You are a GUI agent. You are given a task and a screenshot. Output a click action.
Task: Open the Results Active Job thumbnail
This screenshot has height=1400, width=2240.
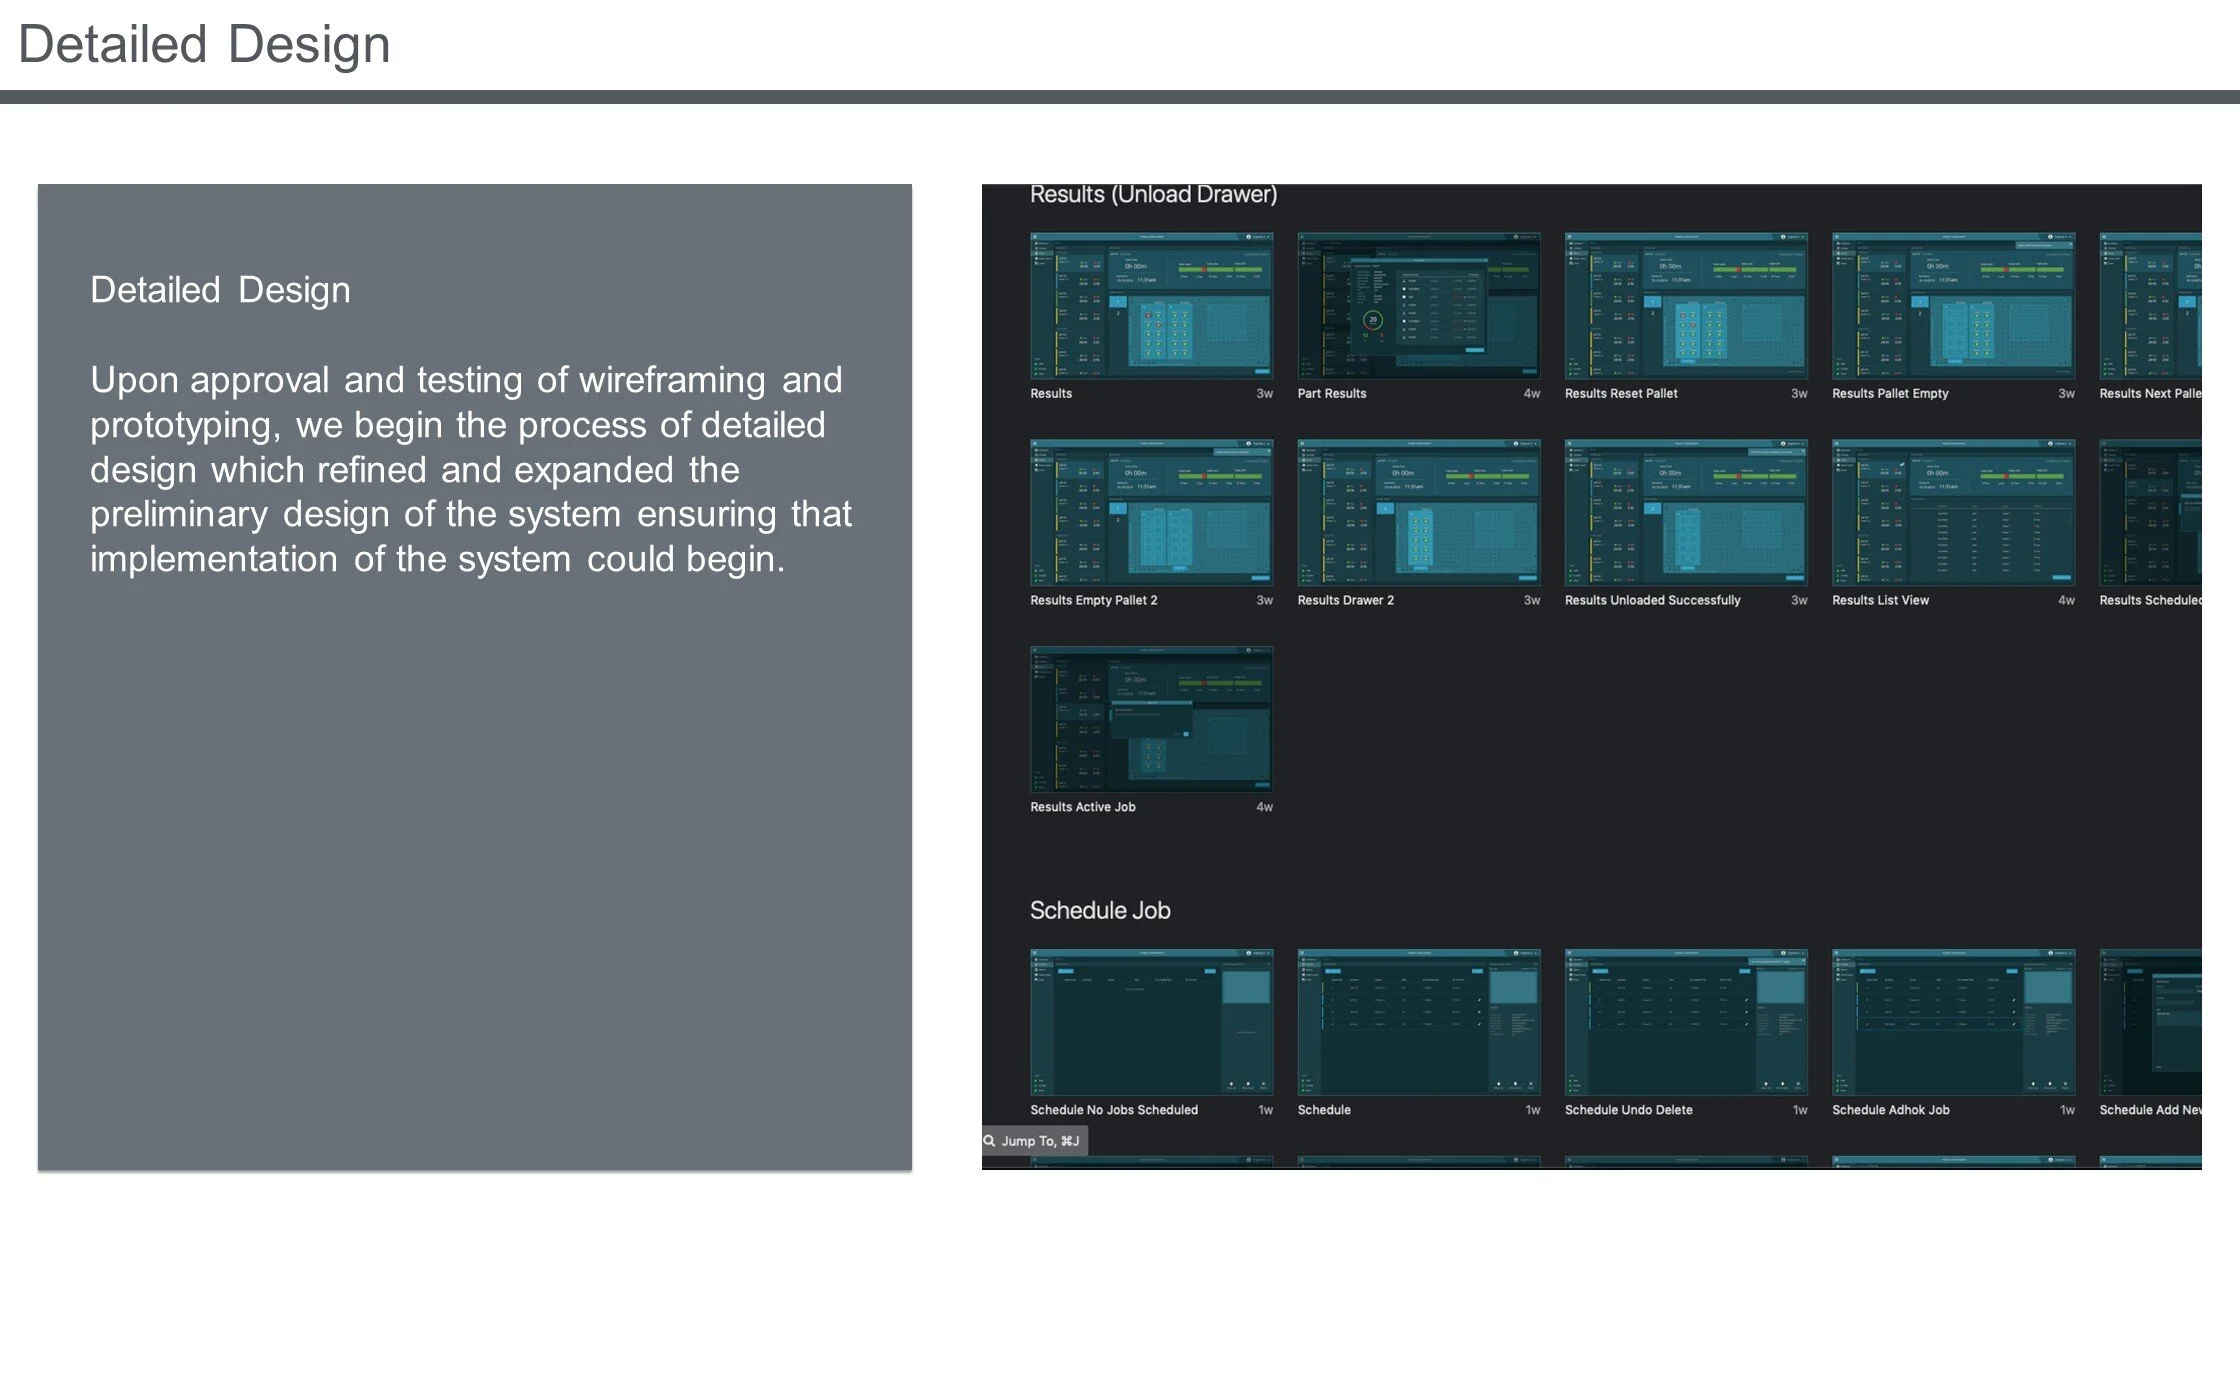(x=1151, y=720)
